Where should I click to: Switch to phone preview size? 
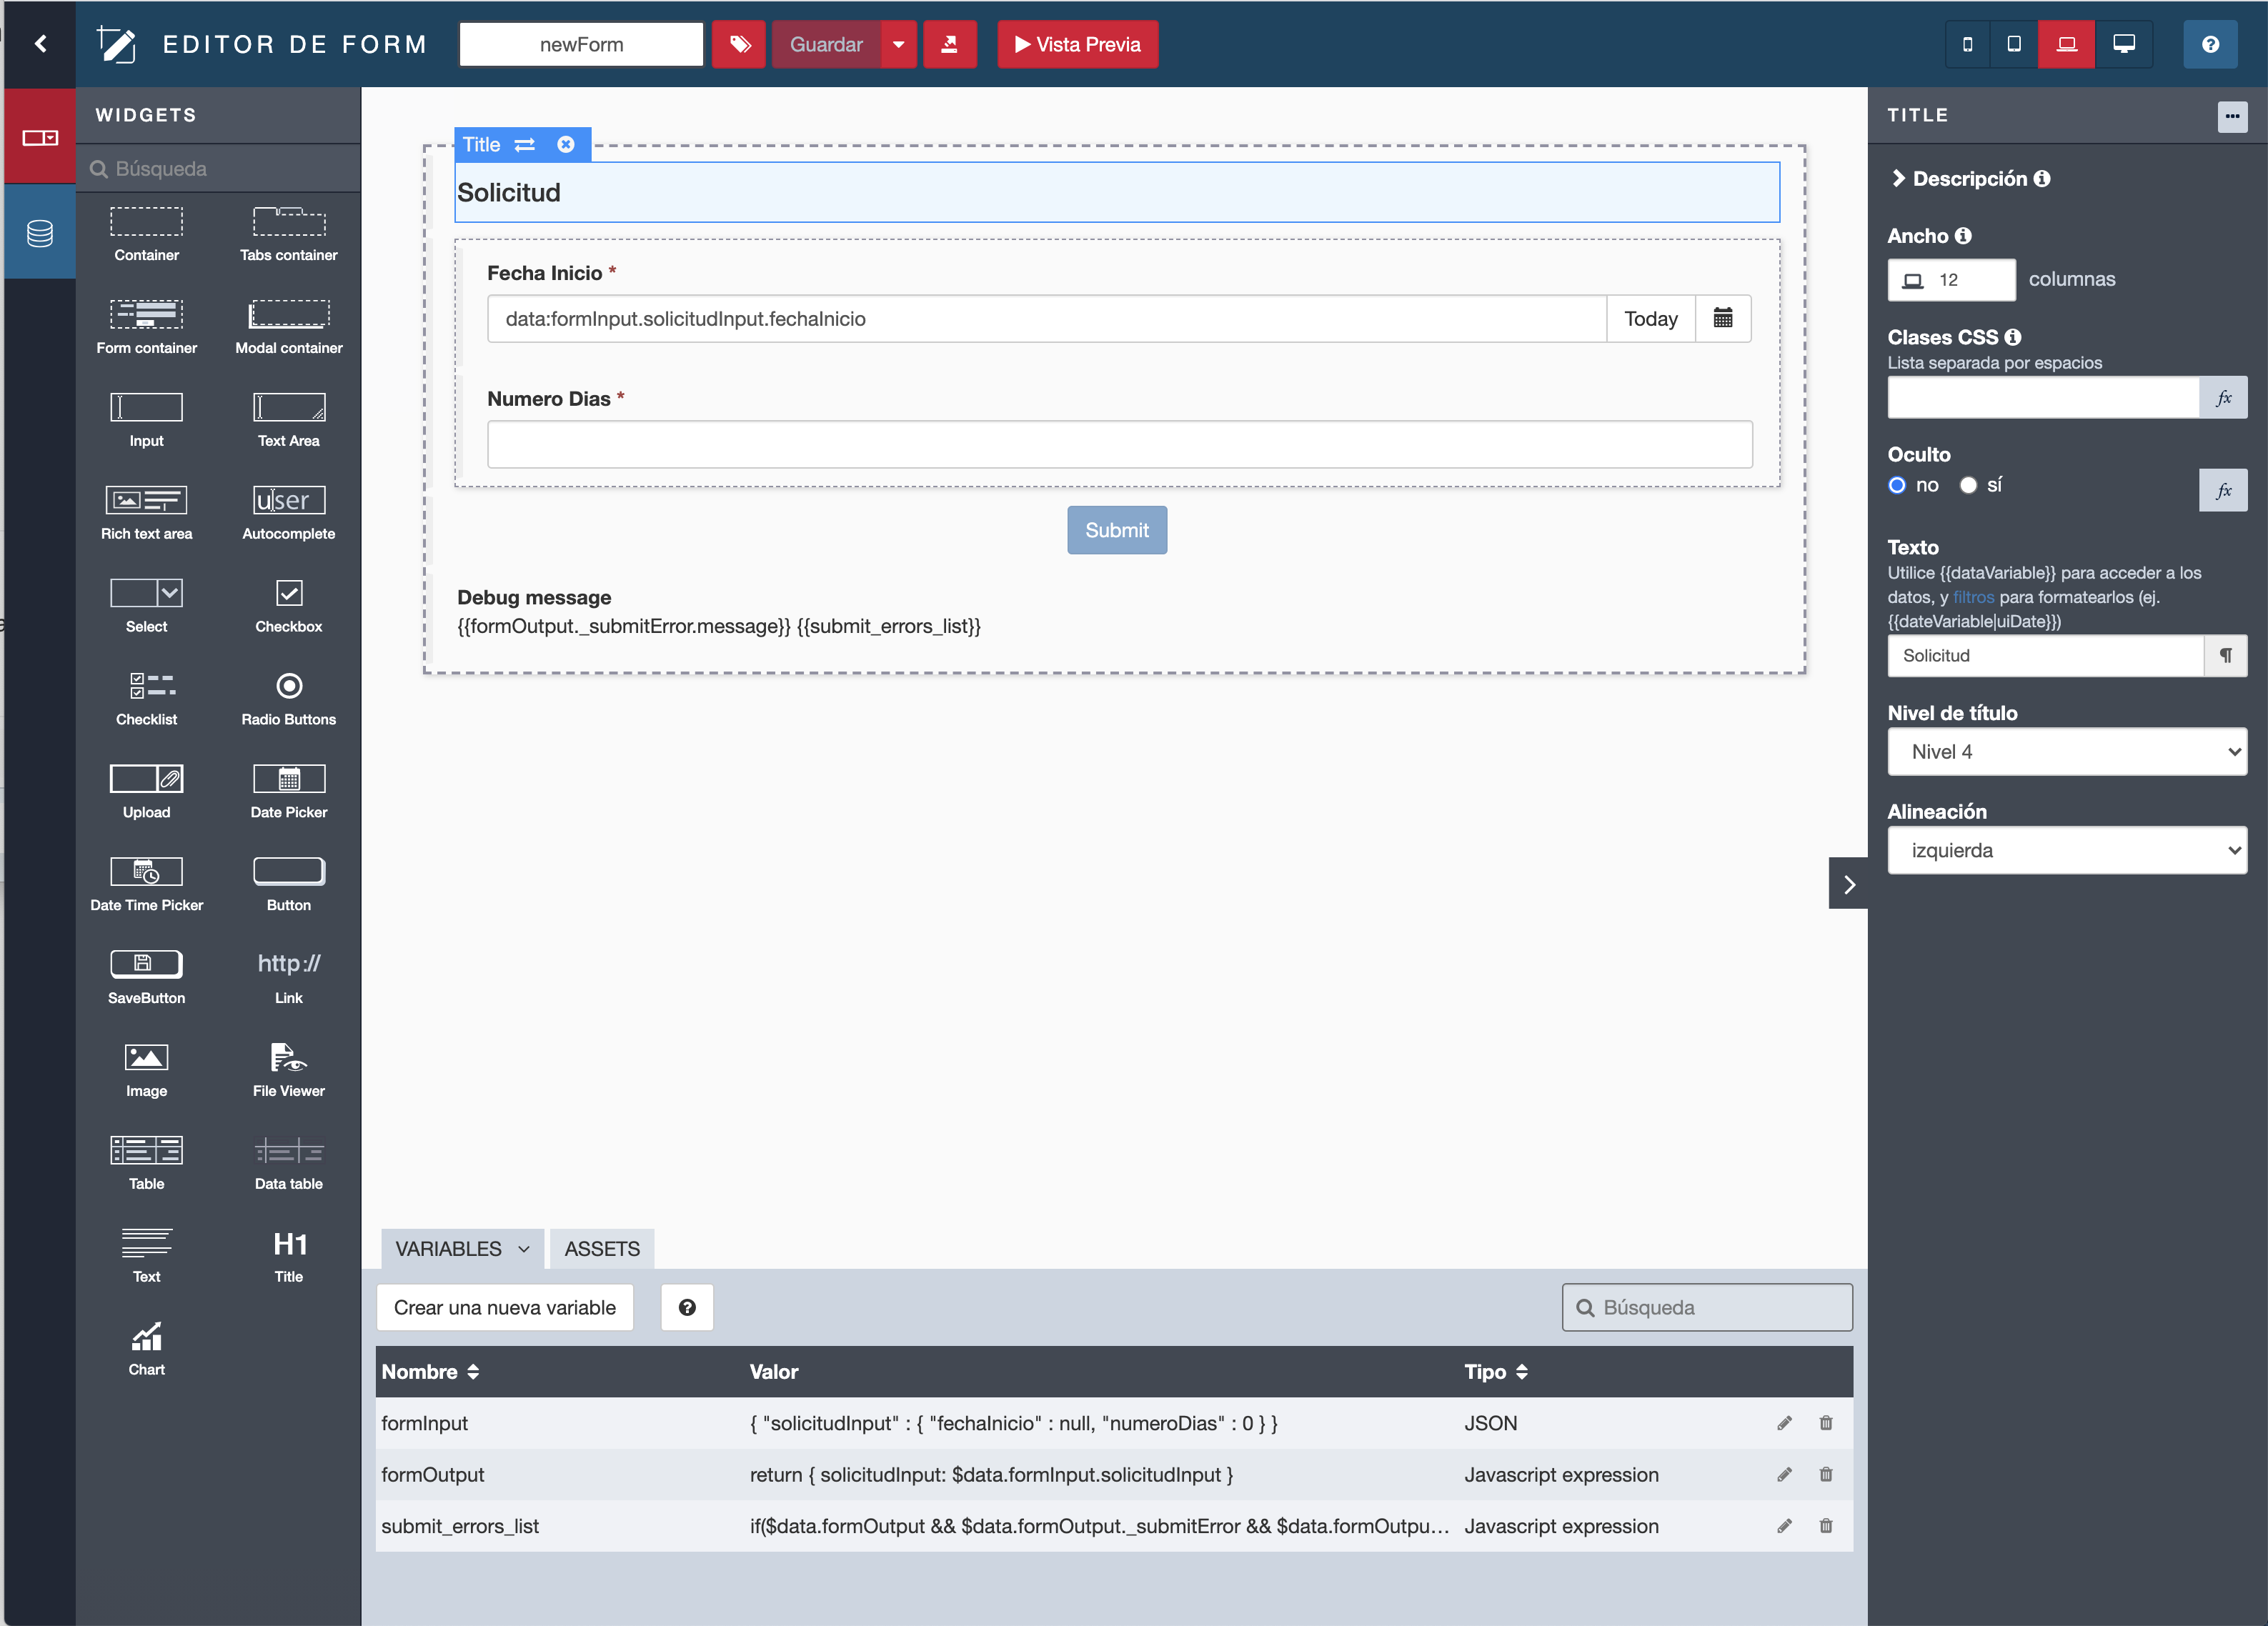1967,44
